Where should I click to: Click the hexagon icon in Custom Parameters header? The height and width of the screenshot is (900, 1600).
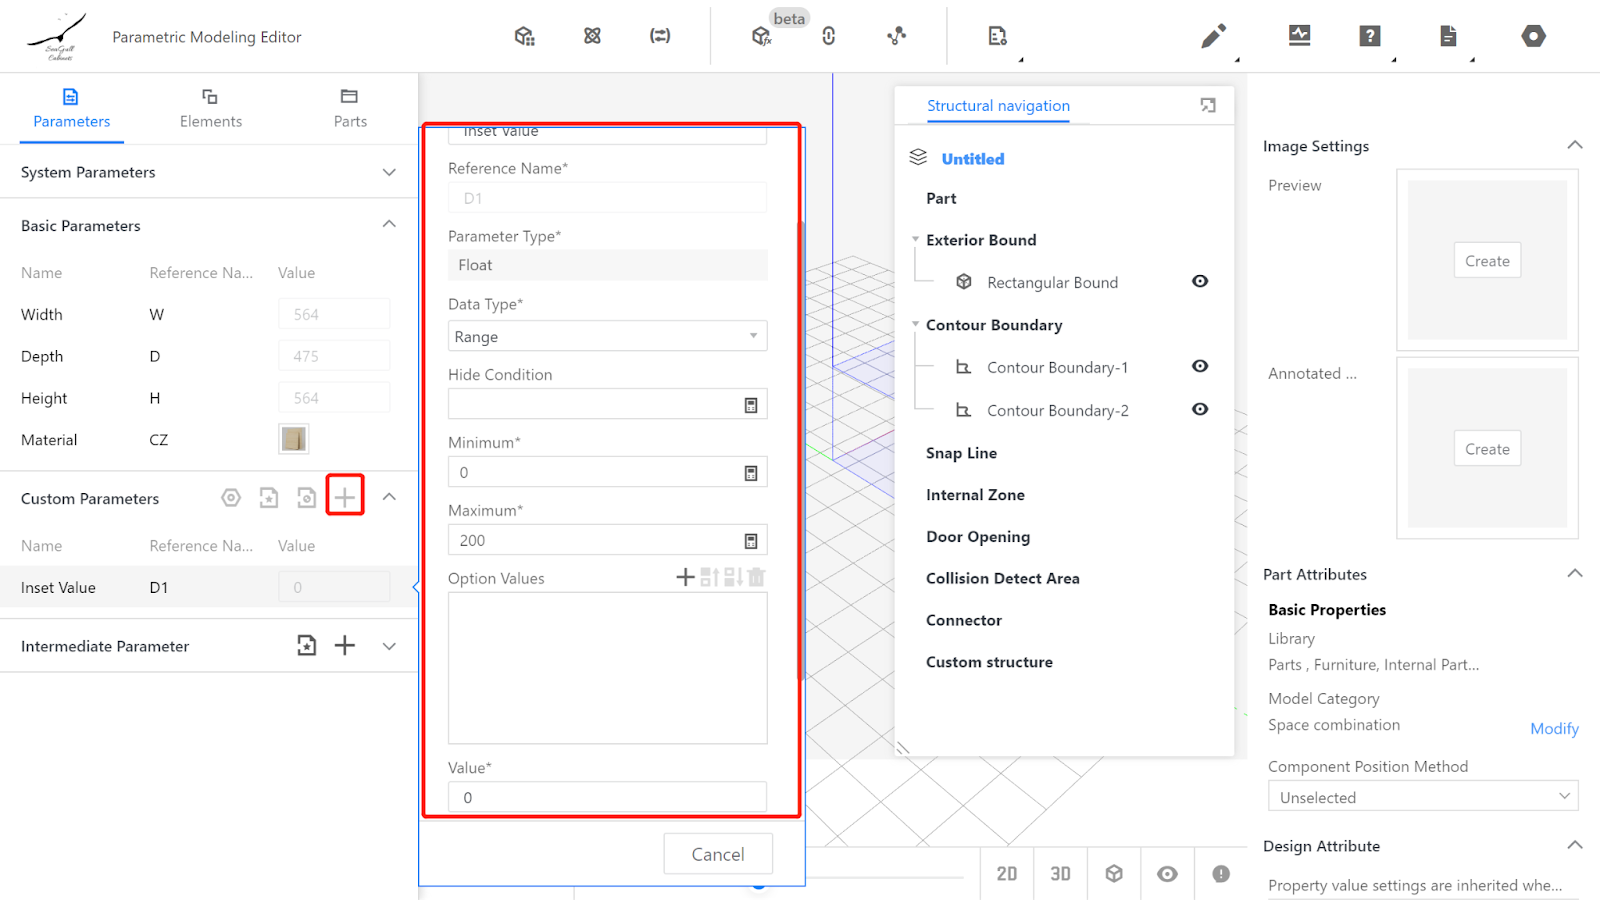click(x=231, y=498)
